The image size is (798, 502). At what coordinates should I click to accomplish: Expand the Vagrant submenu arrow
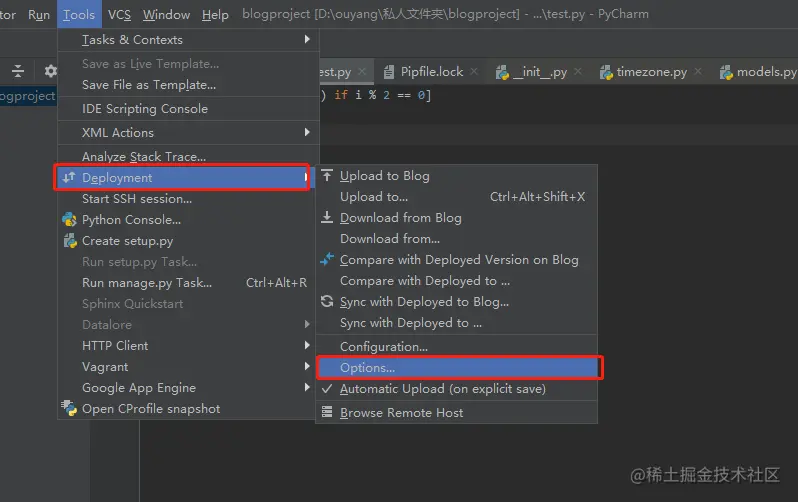[307, 366]
